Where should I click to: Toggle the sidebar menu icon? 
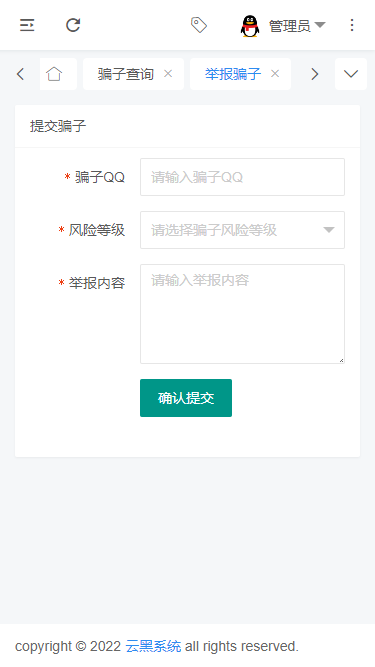[x=27, y=25]
